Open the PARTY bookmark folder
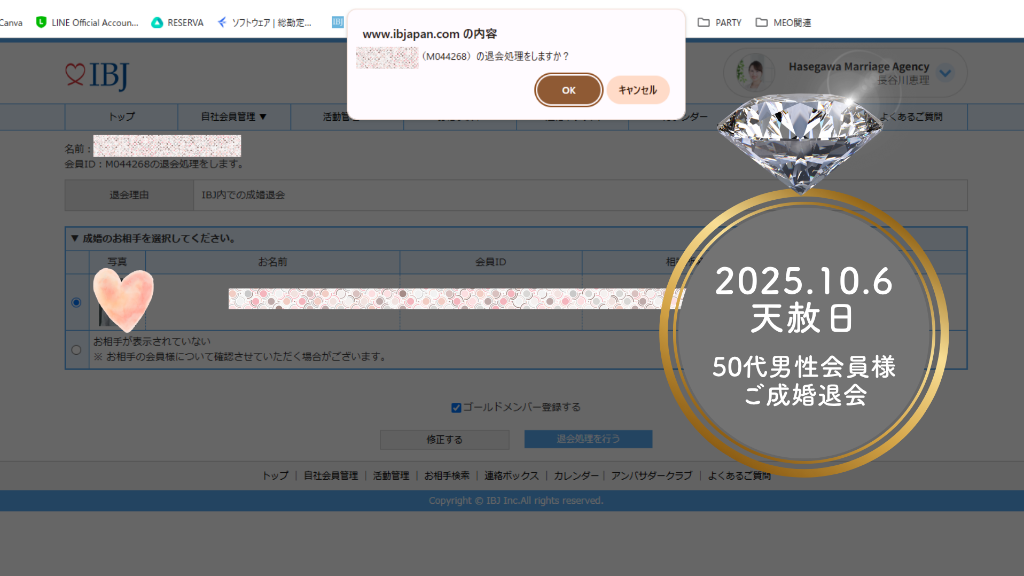The height and width of the screenshot is (576, 1024). point(719,22)
